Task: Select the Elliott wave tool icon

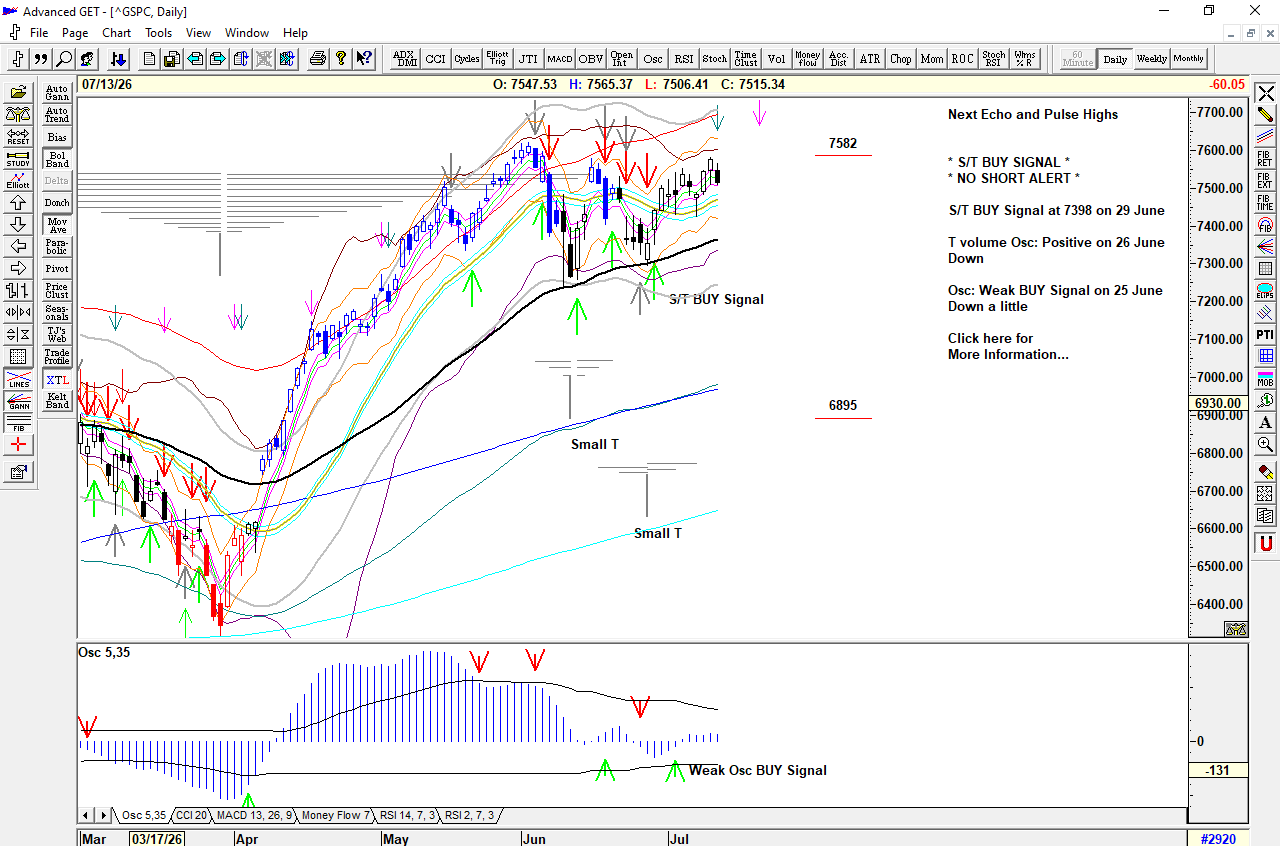Action: pos(18,180)
